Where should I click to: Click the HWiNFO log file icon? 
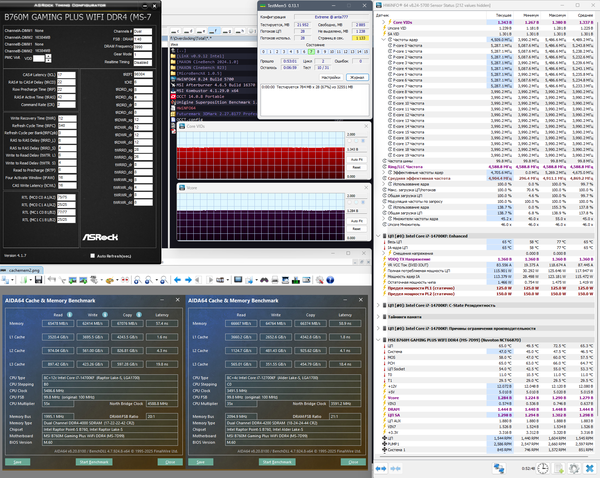[559, 468]
